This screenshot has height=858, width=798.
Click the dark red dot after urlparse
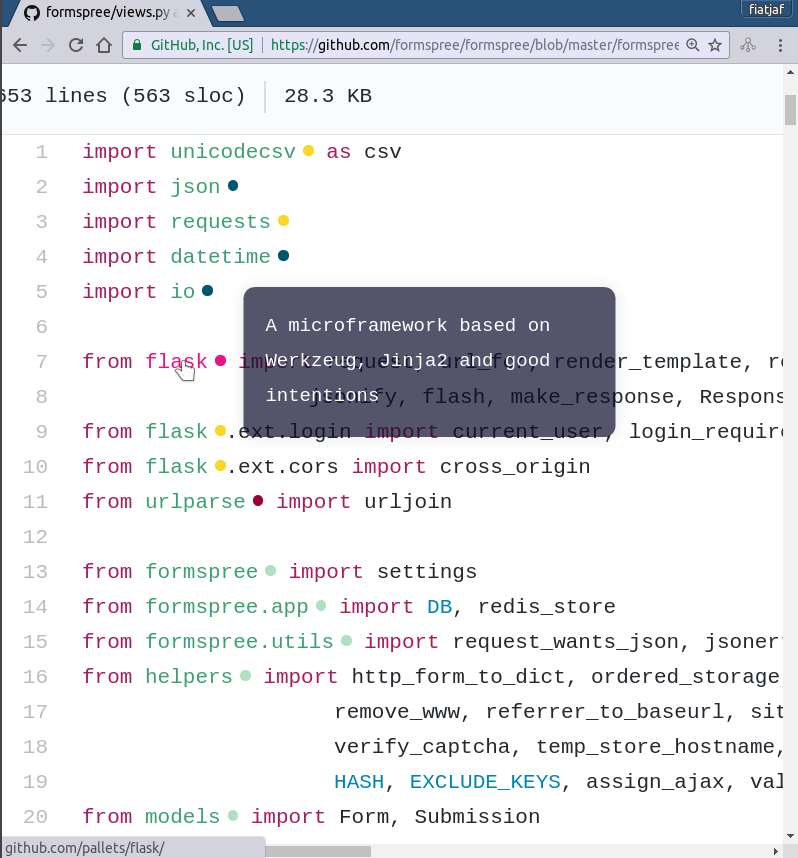tap(258, 500)
